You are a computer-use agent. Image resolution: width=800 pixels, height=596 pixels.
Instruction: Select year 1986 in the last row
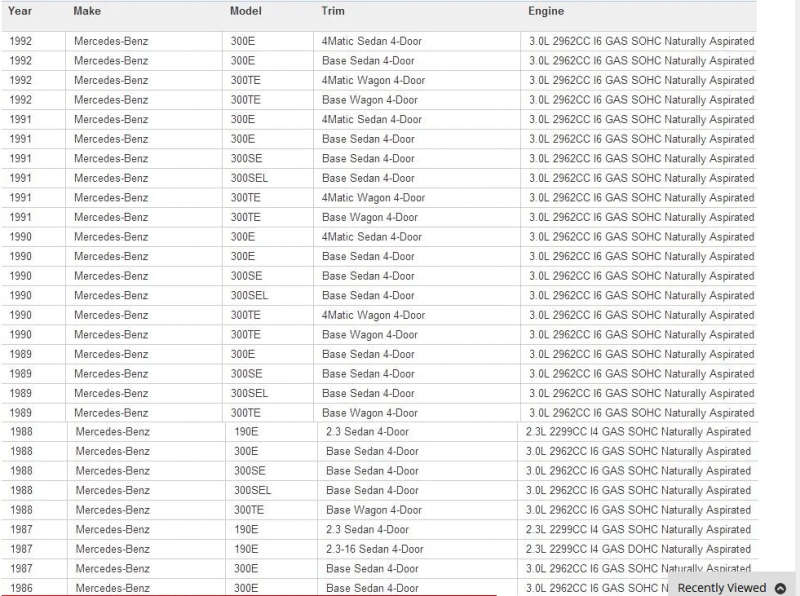click(x=21, y=588)
